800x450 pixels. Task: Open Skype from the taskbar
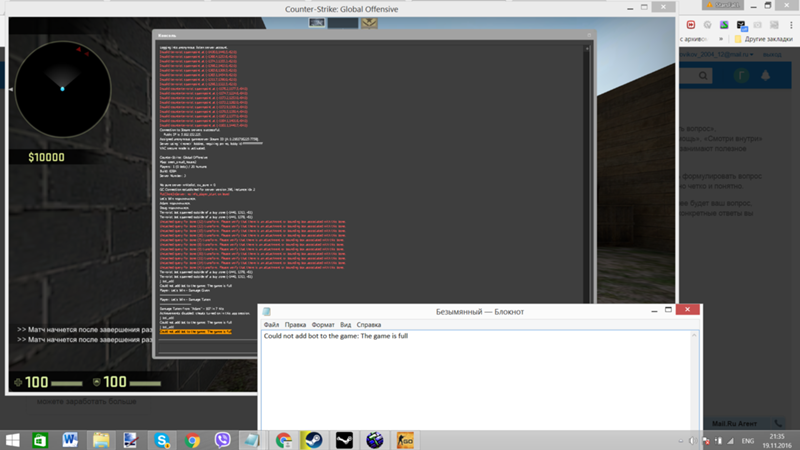point(162,440)
